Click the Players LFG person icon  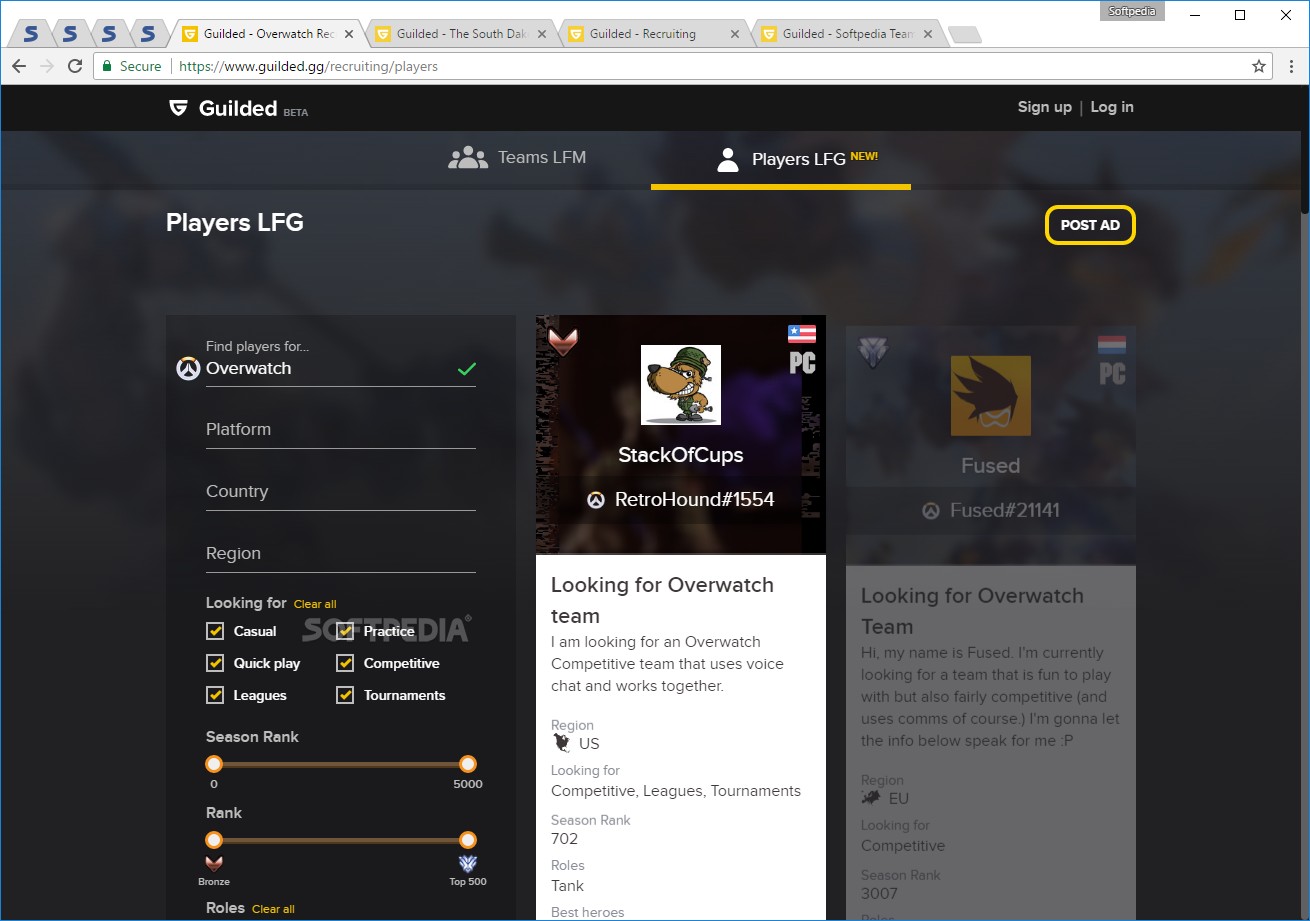pyautogui.click(x=728, y=159)
